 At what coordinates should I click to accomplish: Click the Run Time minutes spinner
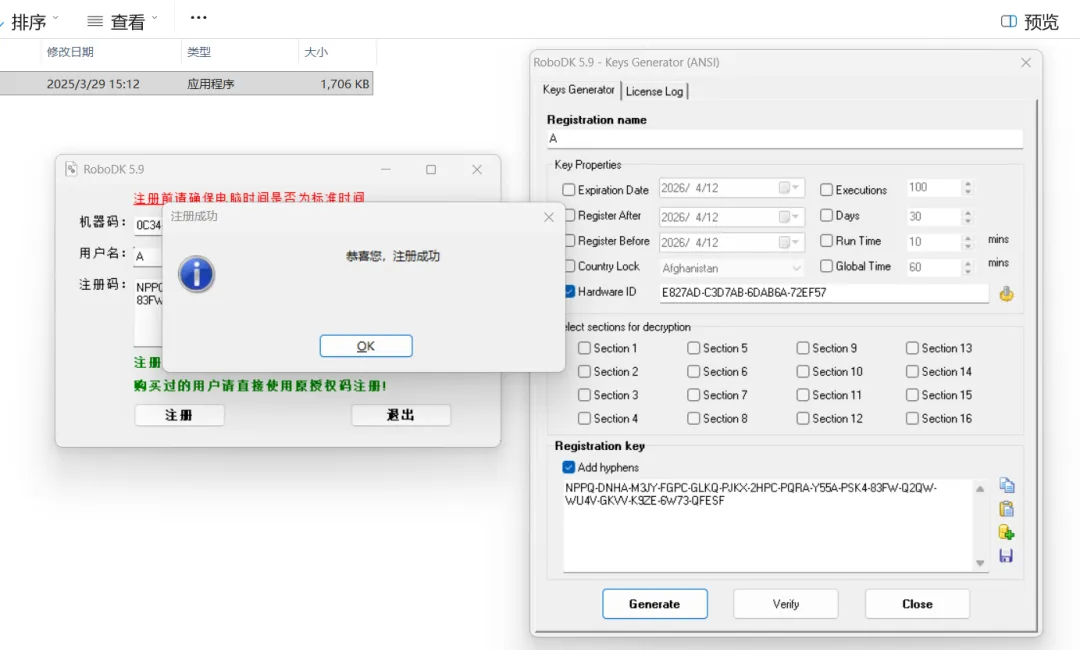click(968, 242)
